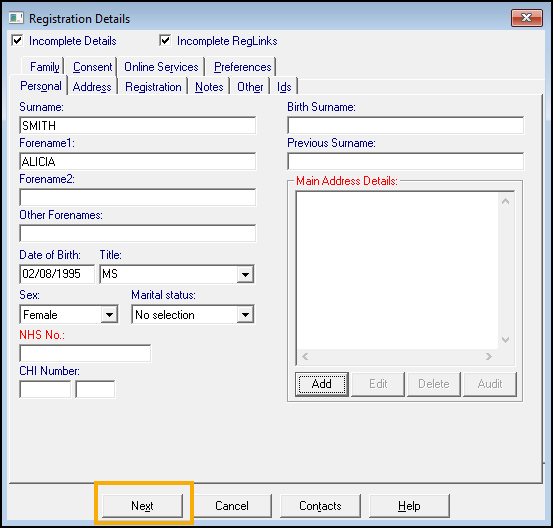Click into the NHS No. field

[x=85, y=353]
